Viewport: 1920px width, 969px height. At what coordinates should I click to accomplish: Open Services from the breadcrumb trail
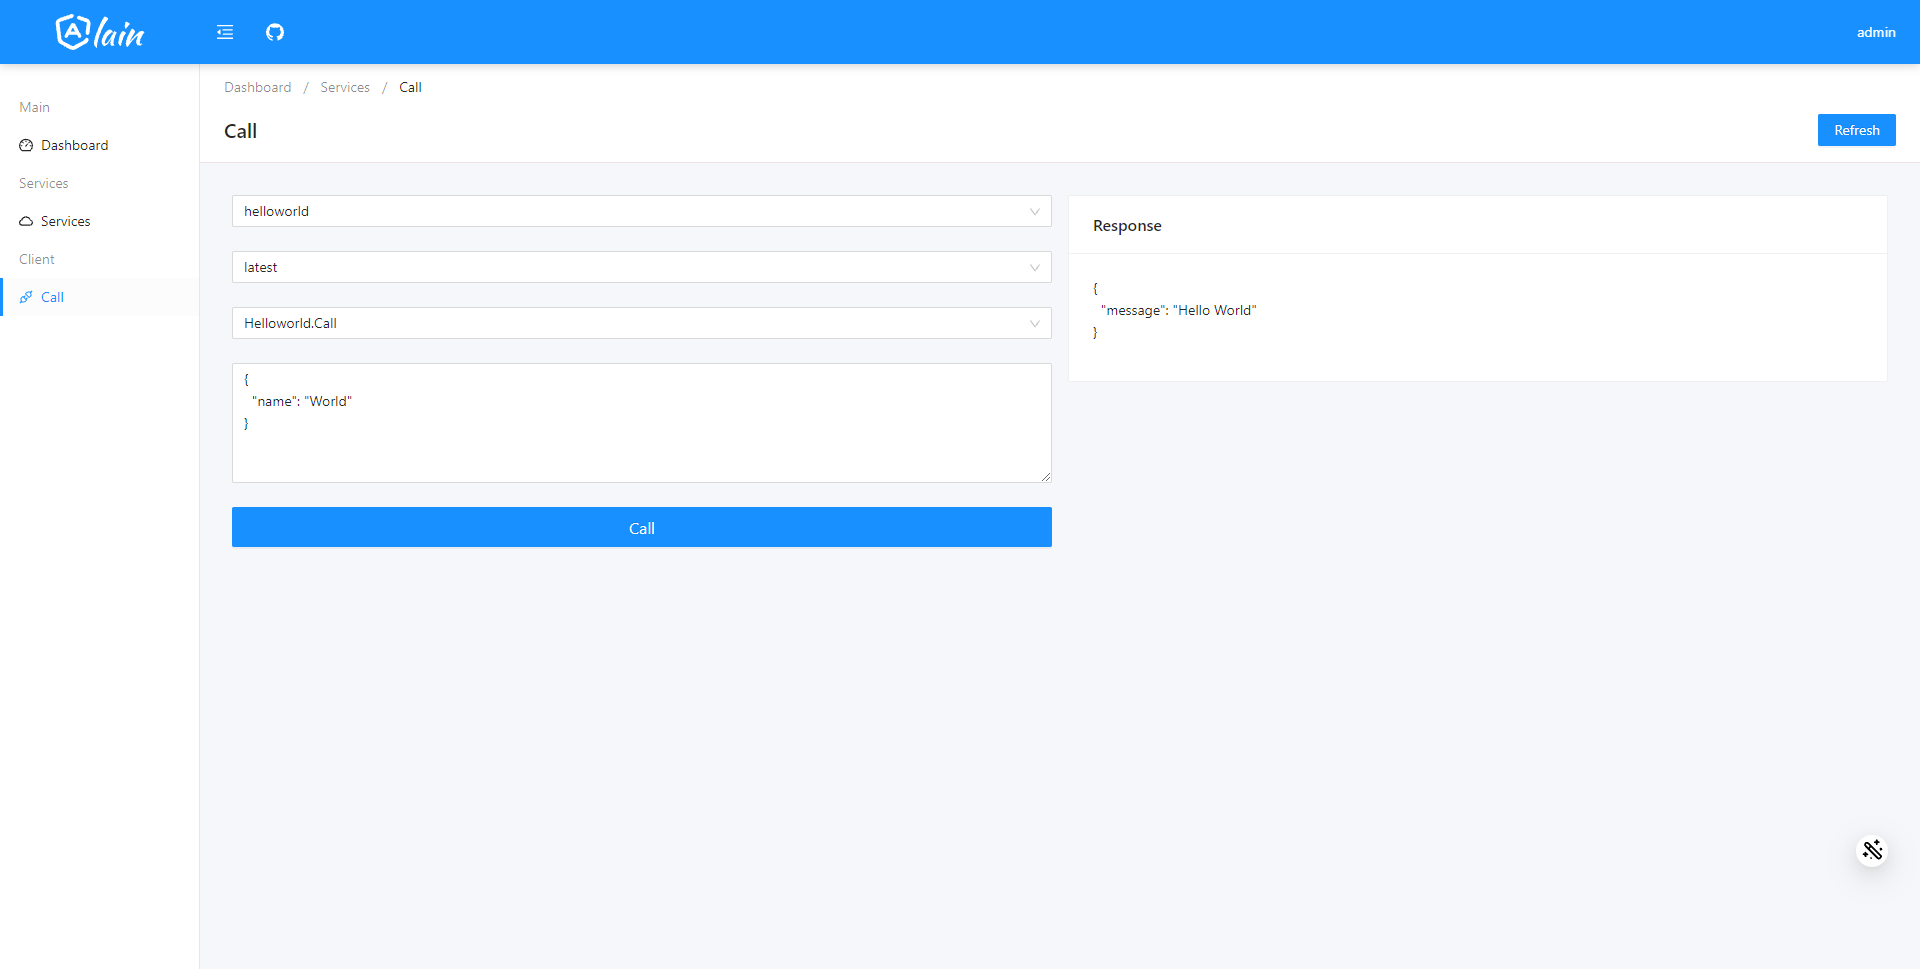pyautogui.click(x=344, y=87)
